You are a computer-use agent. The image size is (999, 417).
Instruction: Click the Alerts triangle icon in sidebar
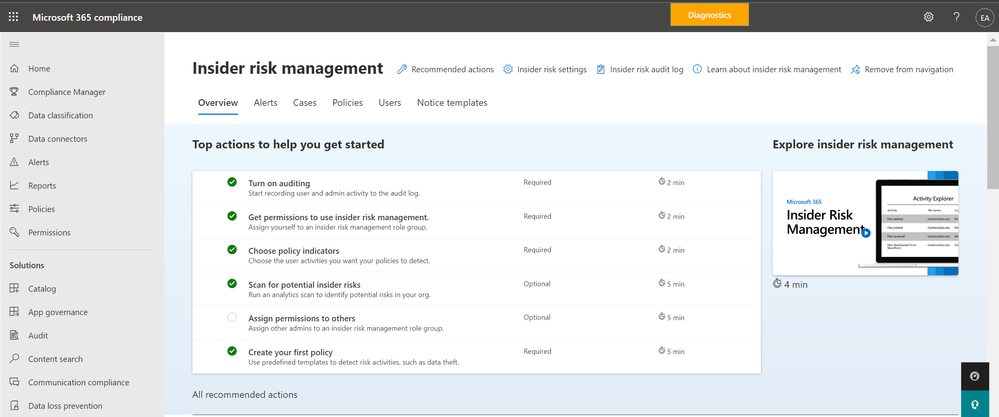tap(14, 162)
